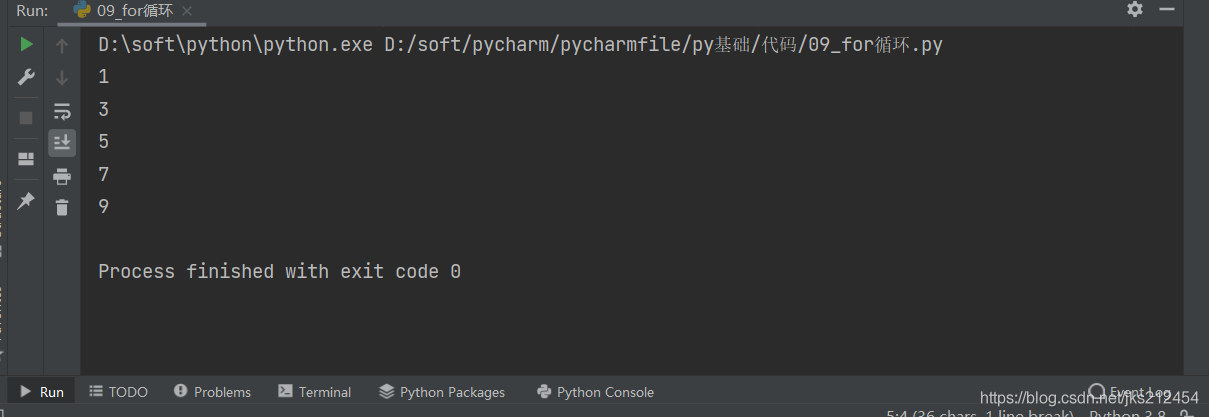Image resolution: width=1209 pixels, height=417 pixels.
Task: Open the Python Console tab
Action: pyautogui.click(x=595, y=392)
